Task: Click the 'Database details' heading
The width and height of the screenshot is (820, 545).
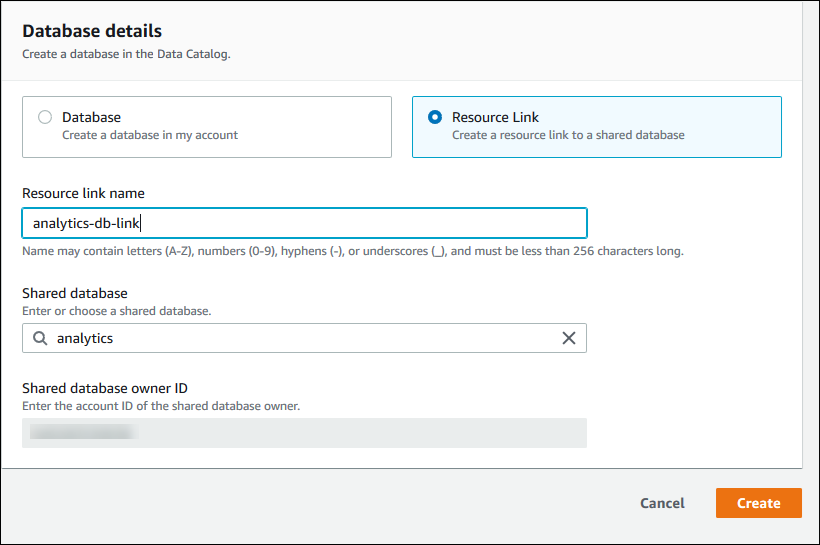Action: [92, 32]
